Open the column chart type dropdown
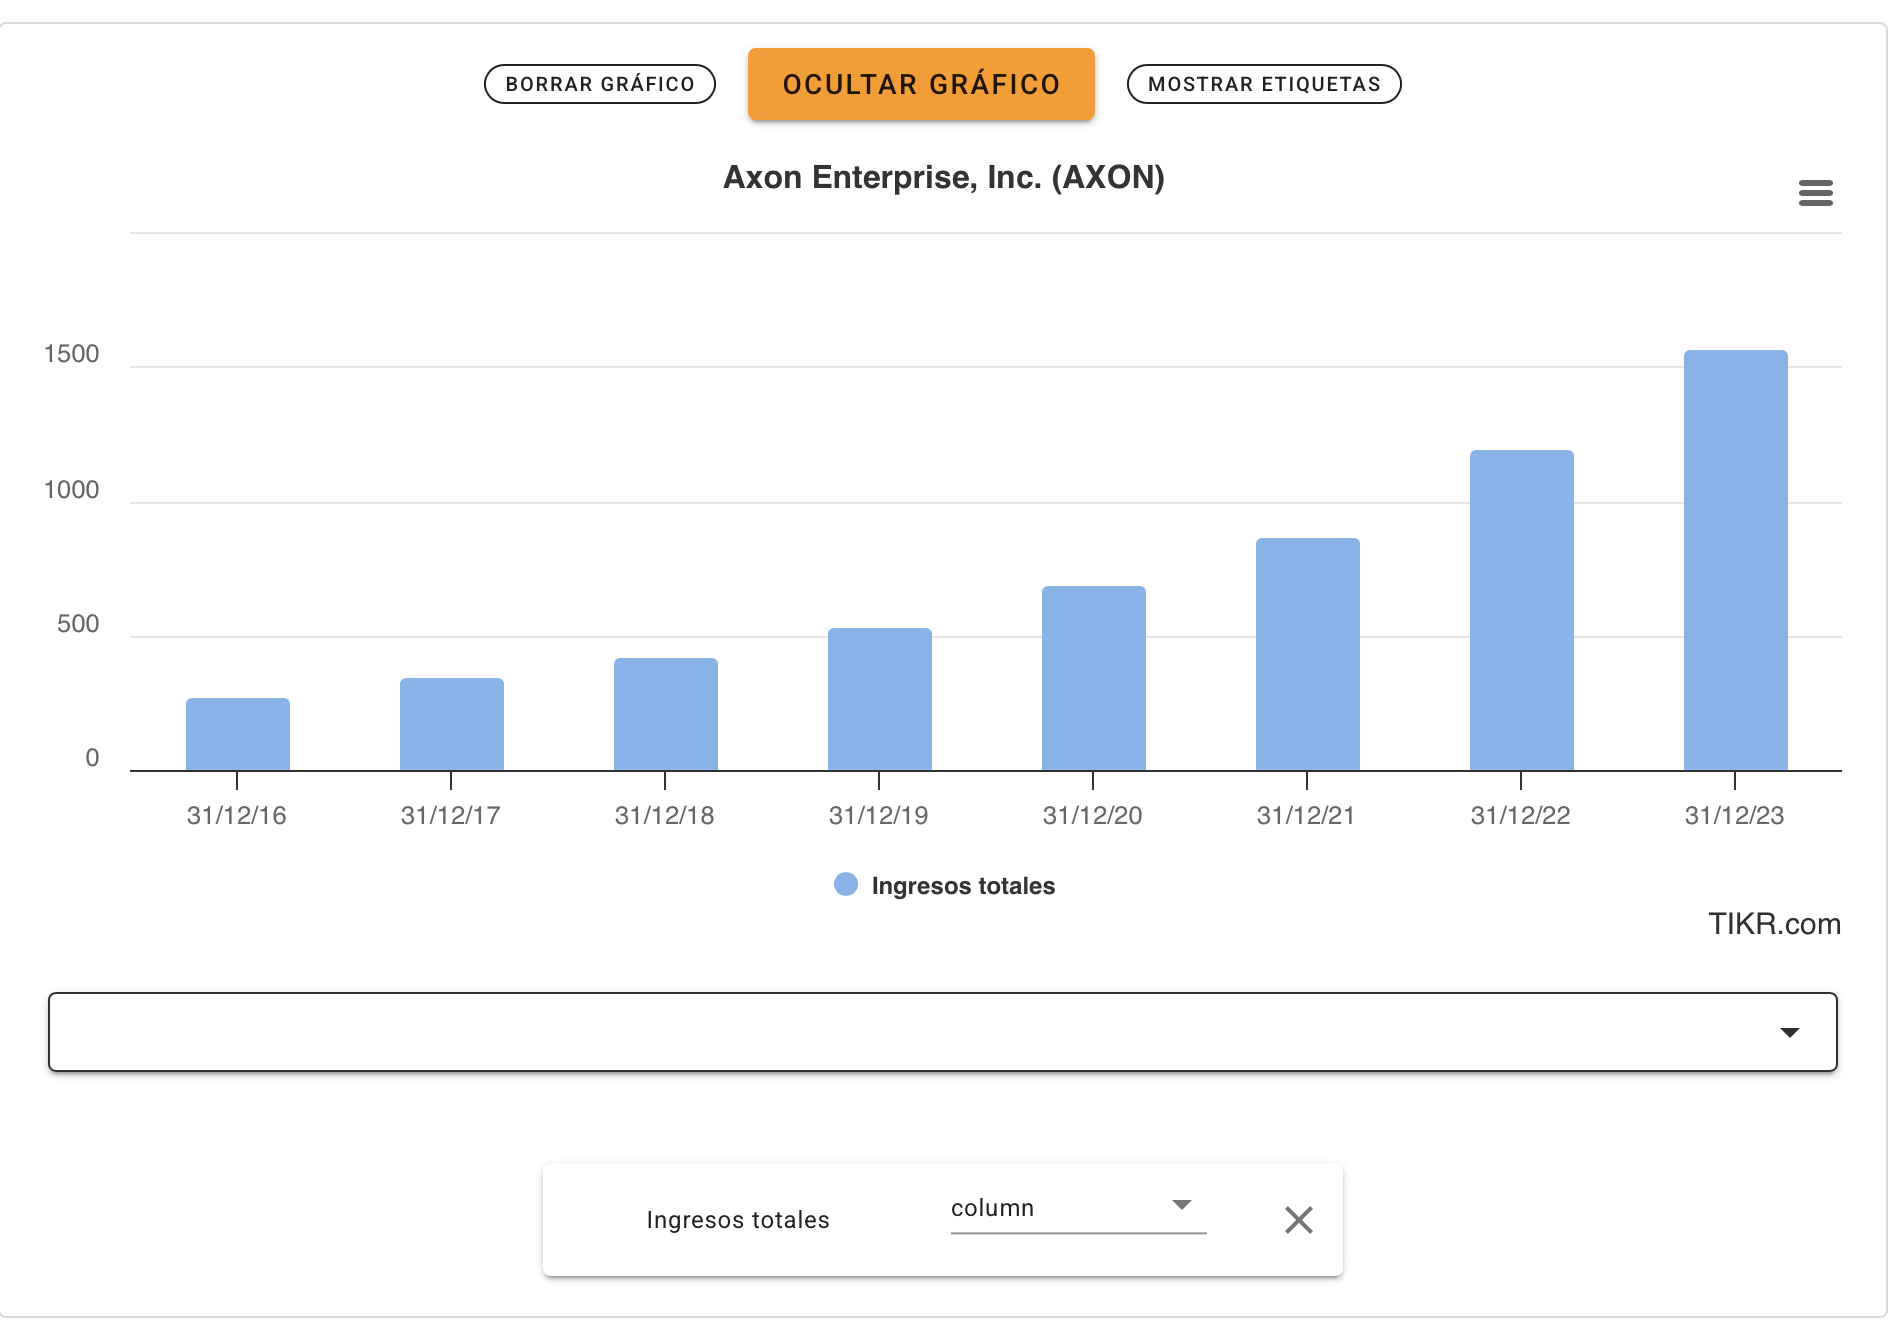Viewport: 1892px width, 1334px height. [1078, 1208]
